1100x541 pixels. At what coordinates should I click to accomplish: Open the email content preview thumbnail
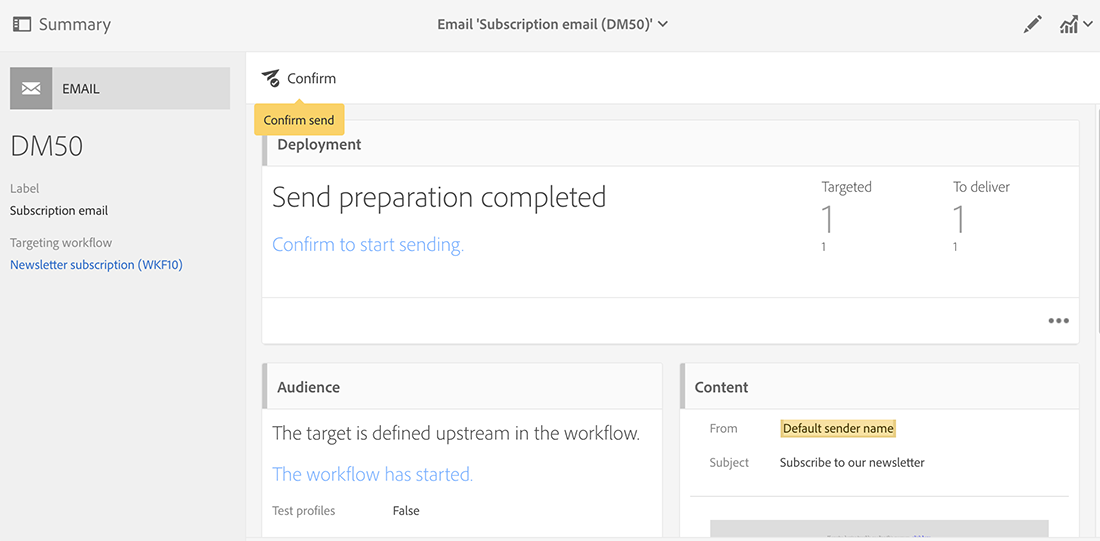pyautogui.click(x=879, y=529)
